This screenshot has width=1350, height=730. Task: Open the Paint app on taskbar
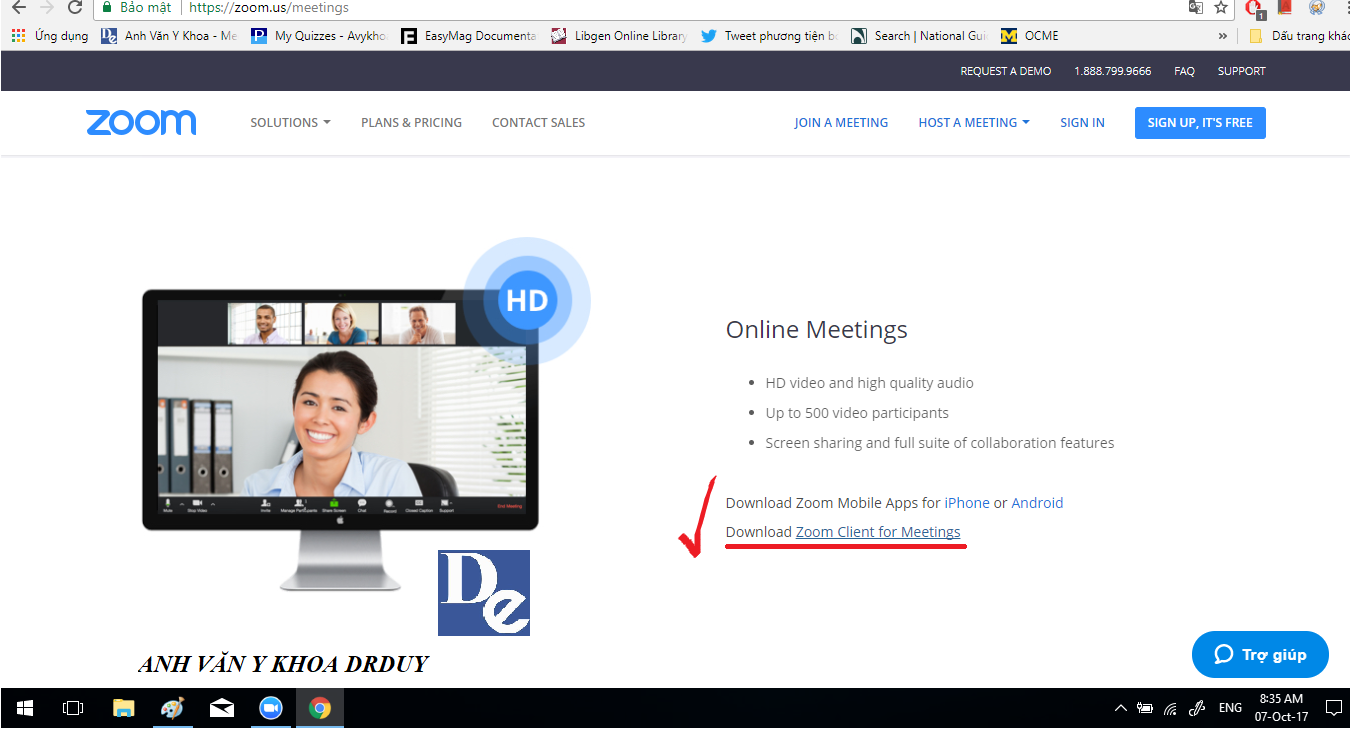coord(172,708)
